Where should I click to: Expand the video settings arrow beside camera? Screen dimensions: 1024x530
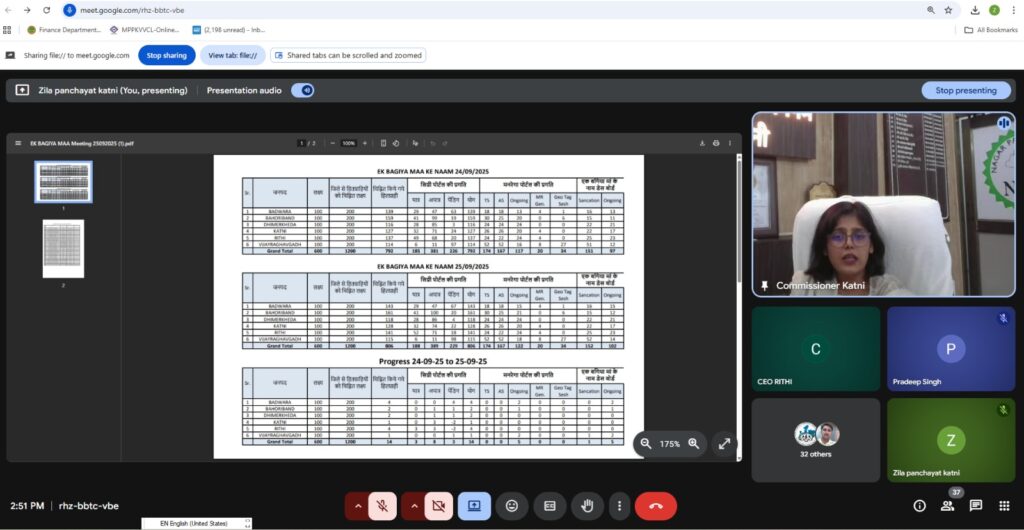[x=412, y=506]
